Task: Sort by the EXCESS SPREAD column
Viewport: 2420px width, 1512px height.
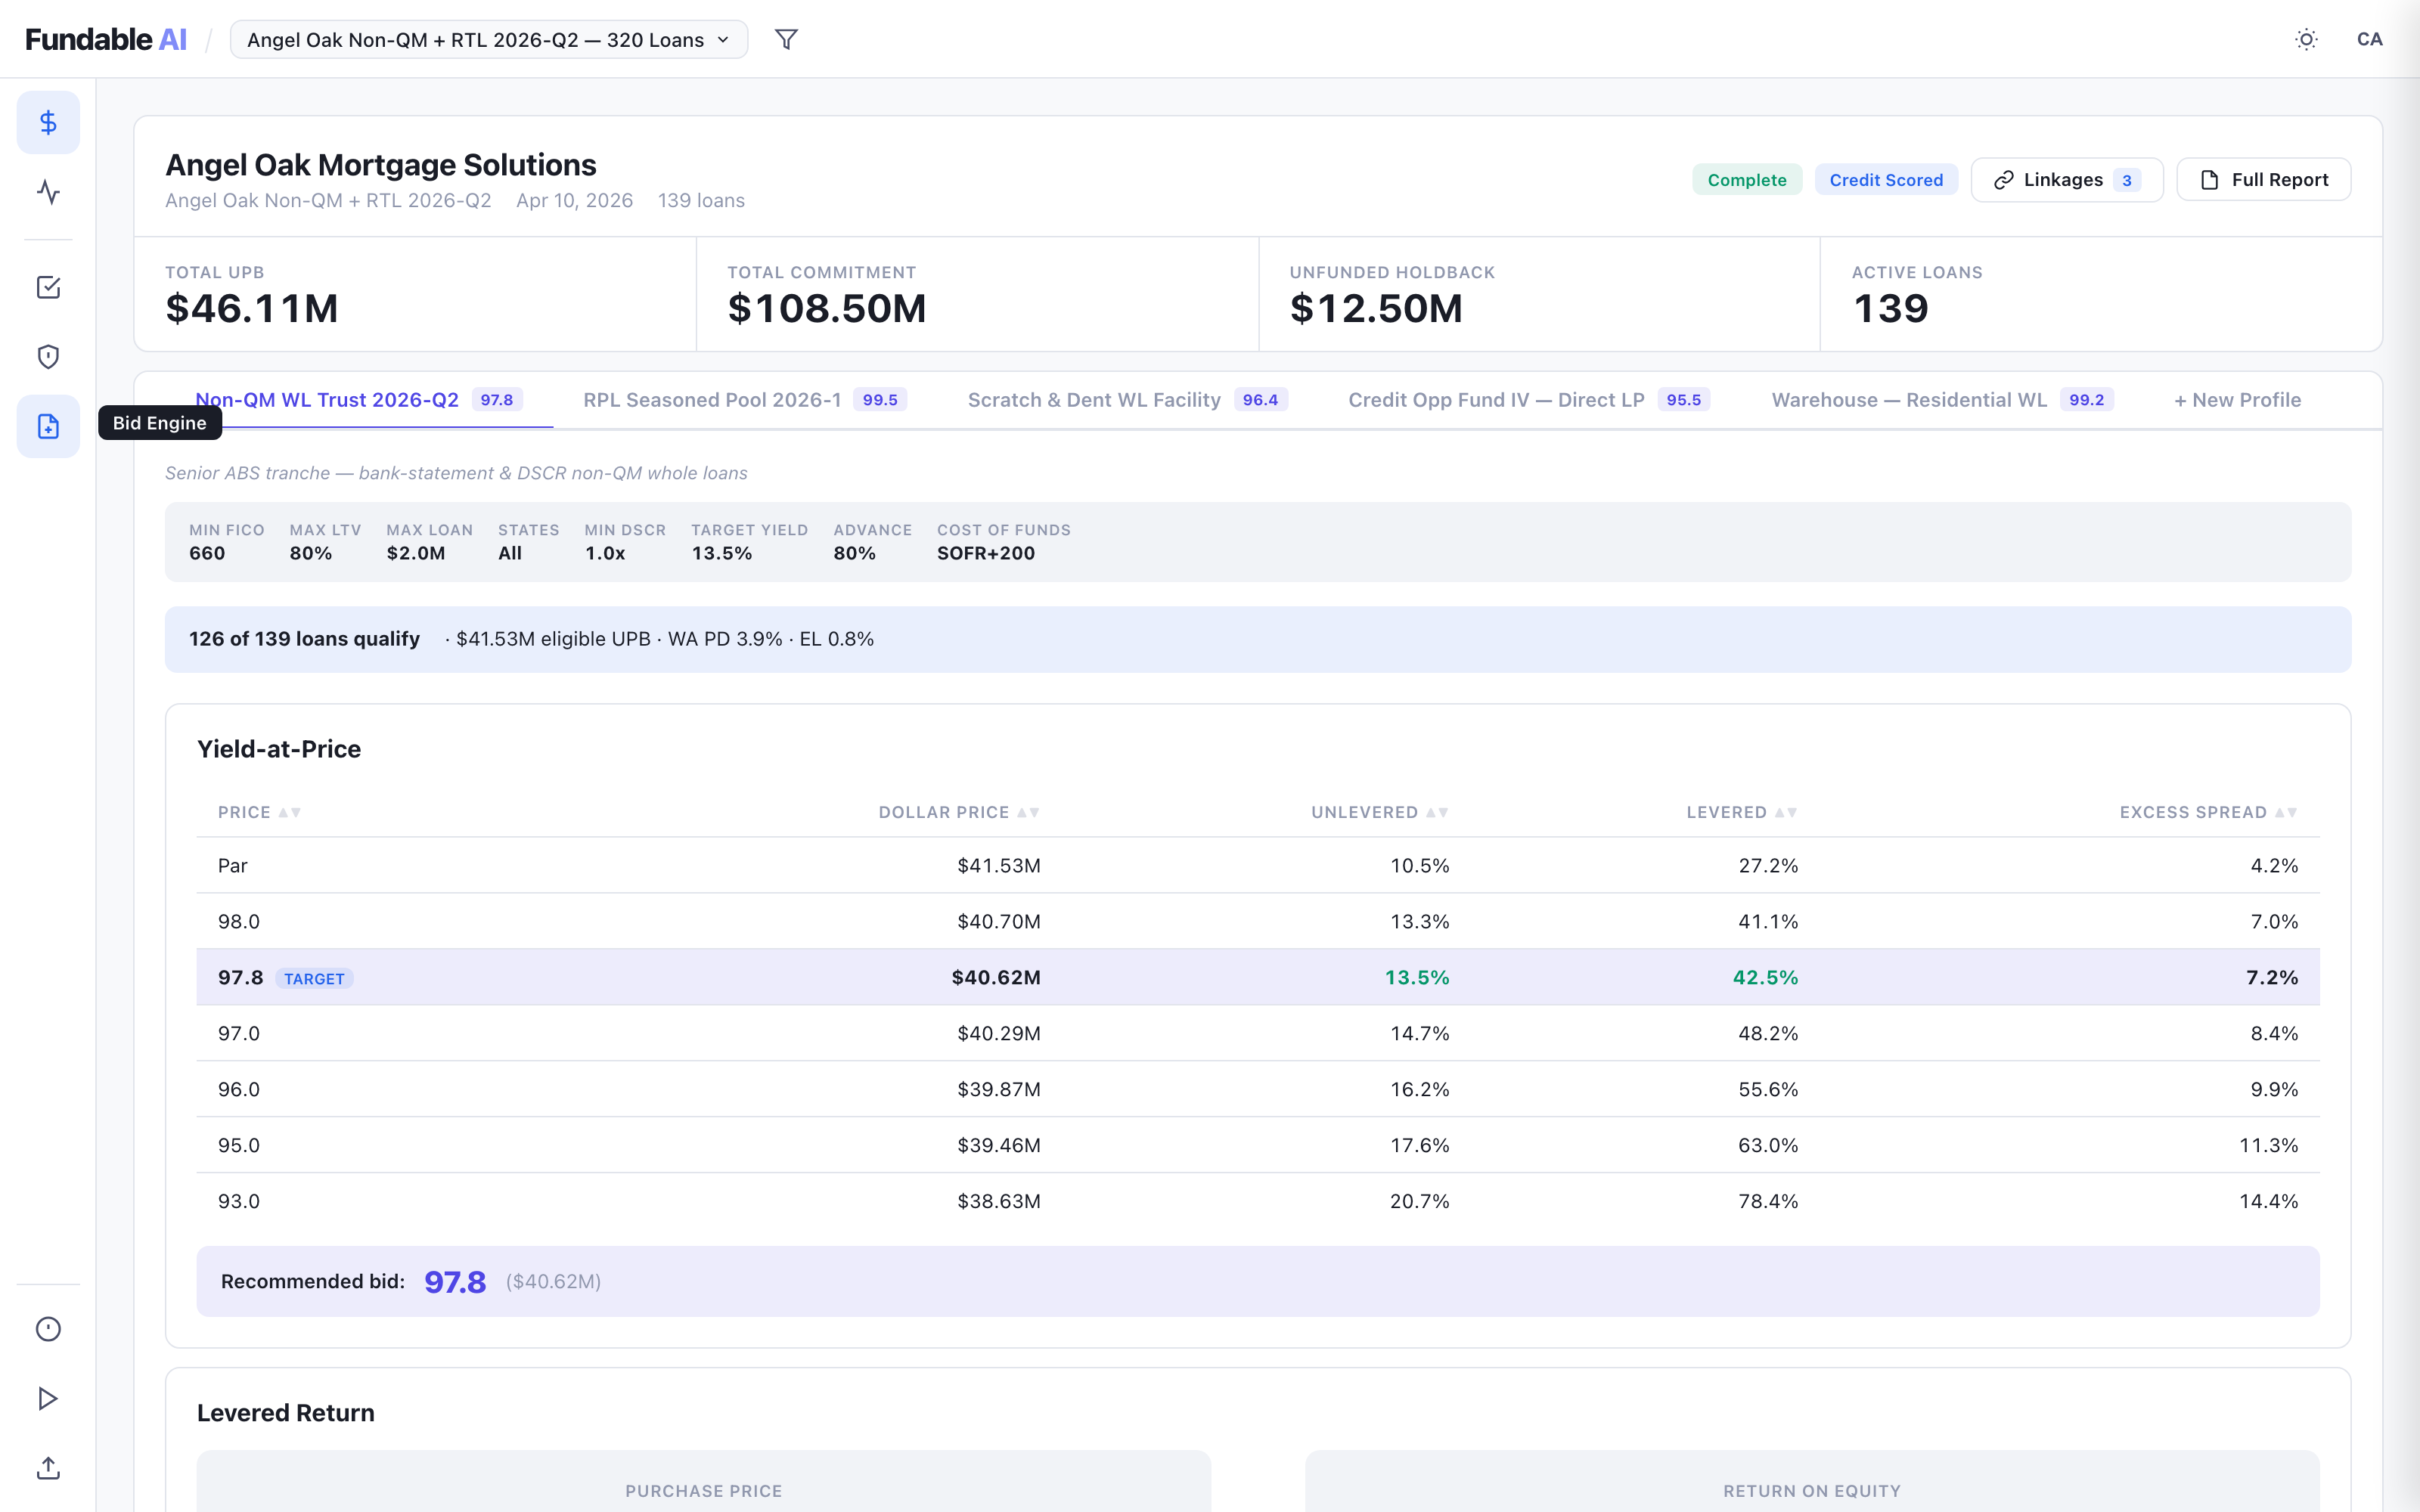Action: (x=2208, y=812)
